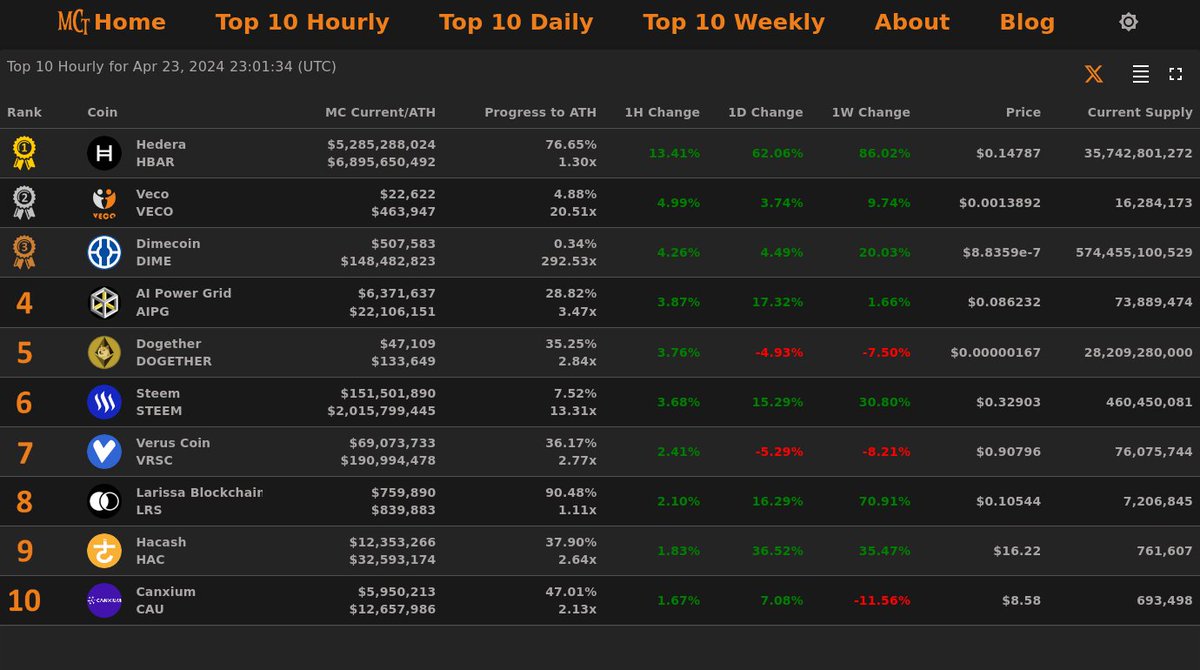Click Hacash's 36.52% daily change
The height and width of the screenshot is (670, 1200).
point(777,551)
